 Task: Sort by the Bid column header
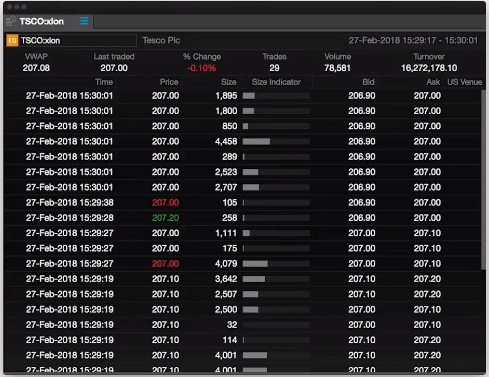tap(368, 82)
